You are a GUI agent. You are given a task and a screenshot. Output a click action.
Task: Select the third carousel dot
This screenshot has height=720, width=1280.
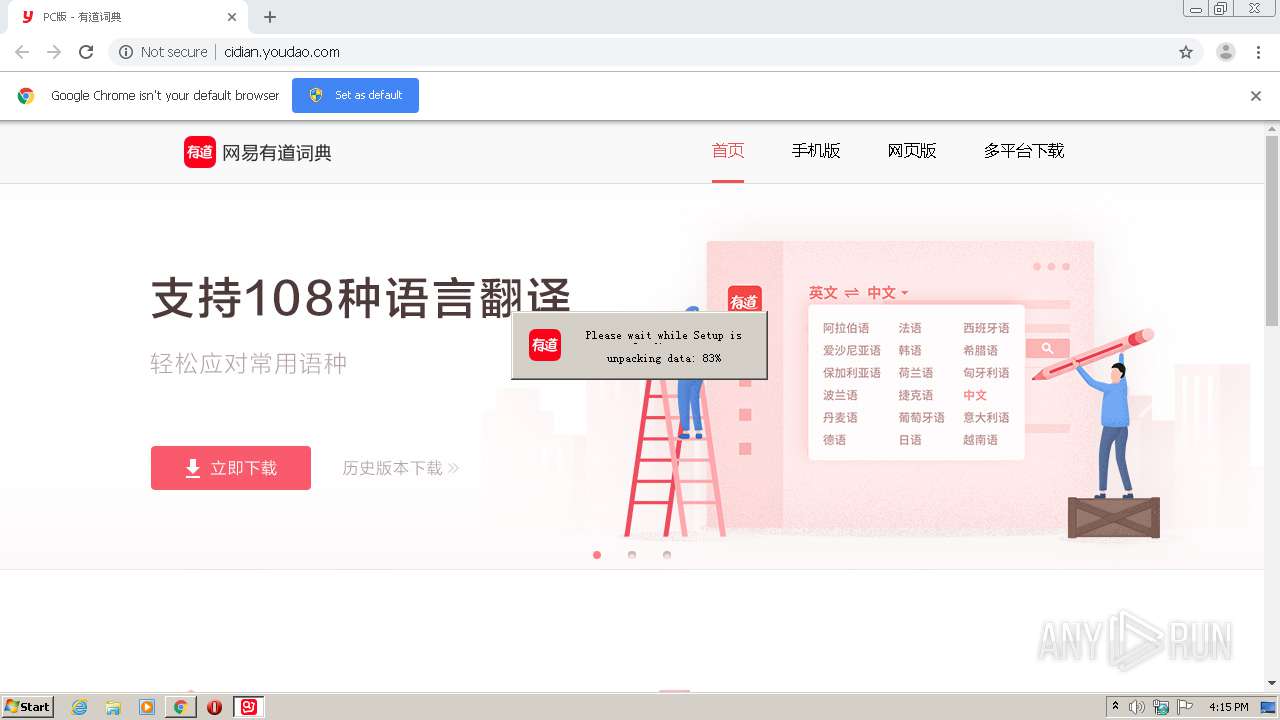pos(667,555)
